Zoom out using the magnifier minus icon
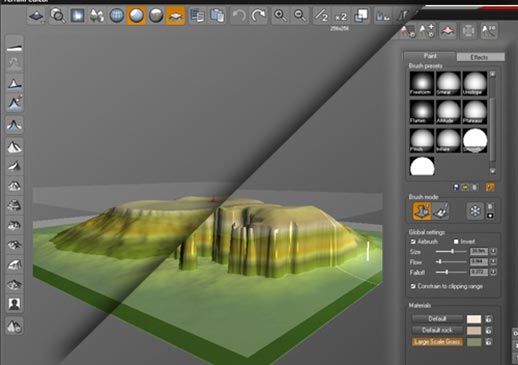Image resolution: width=518 pixels, height=365 pixels. (300, 15)
